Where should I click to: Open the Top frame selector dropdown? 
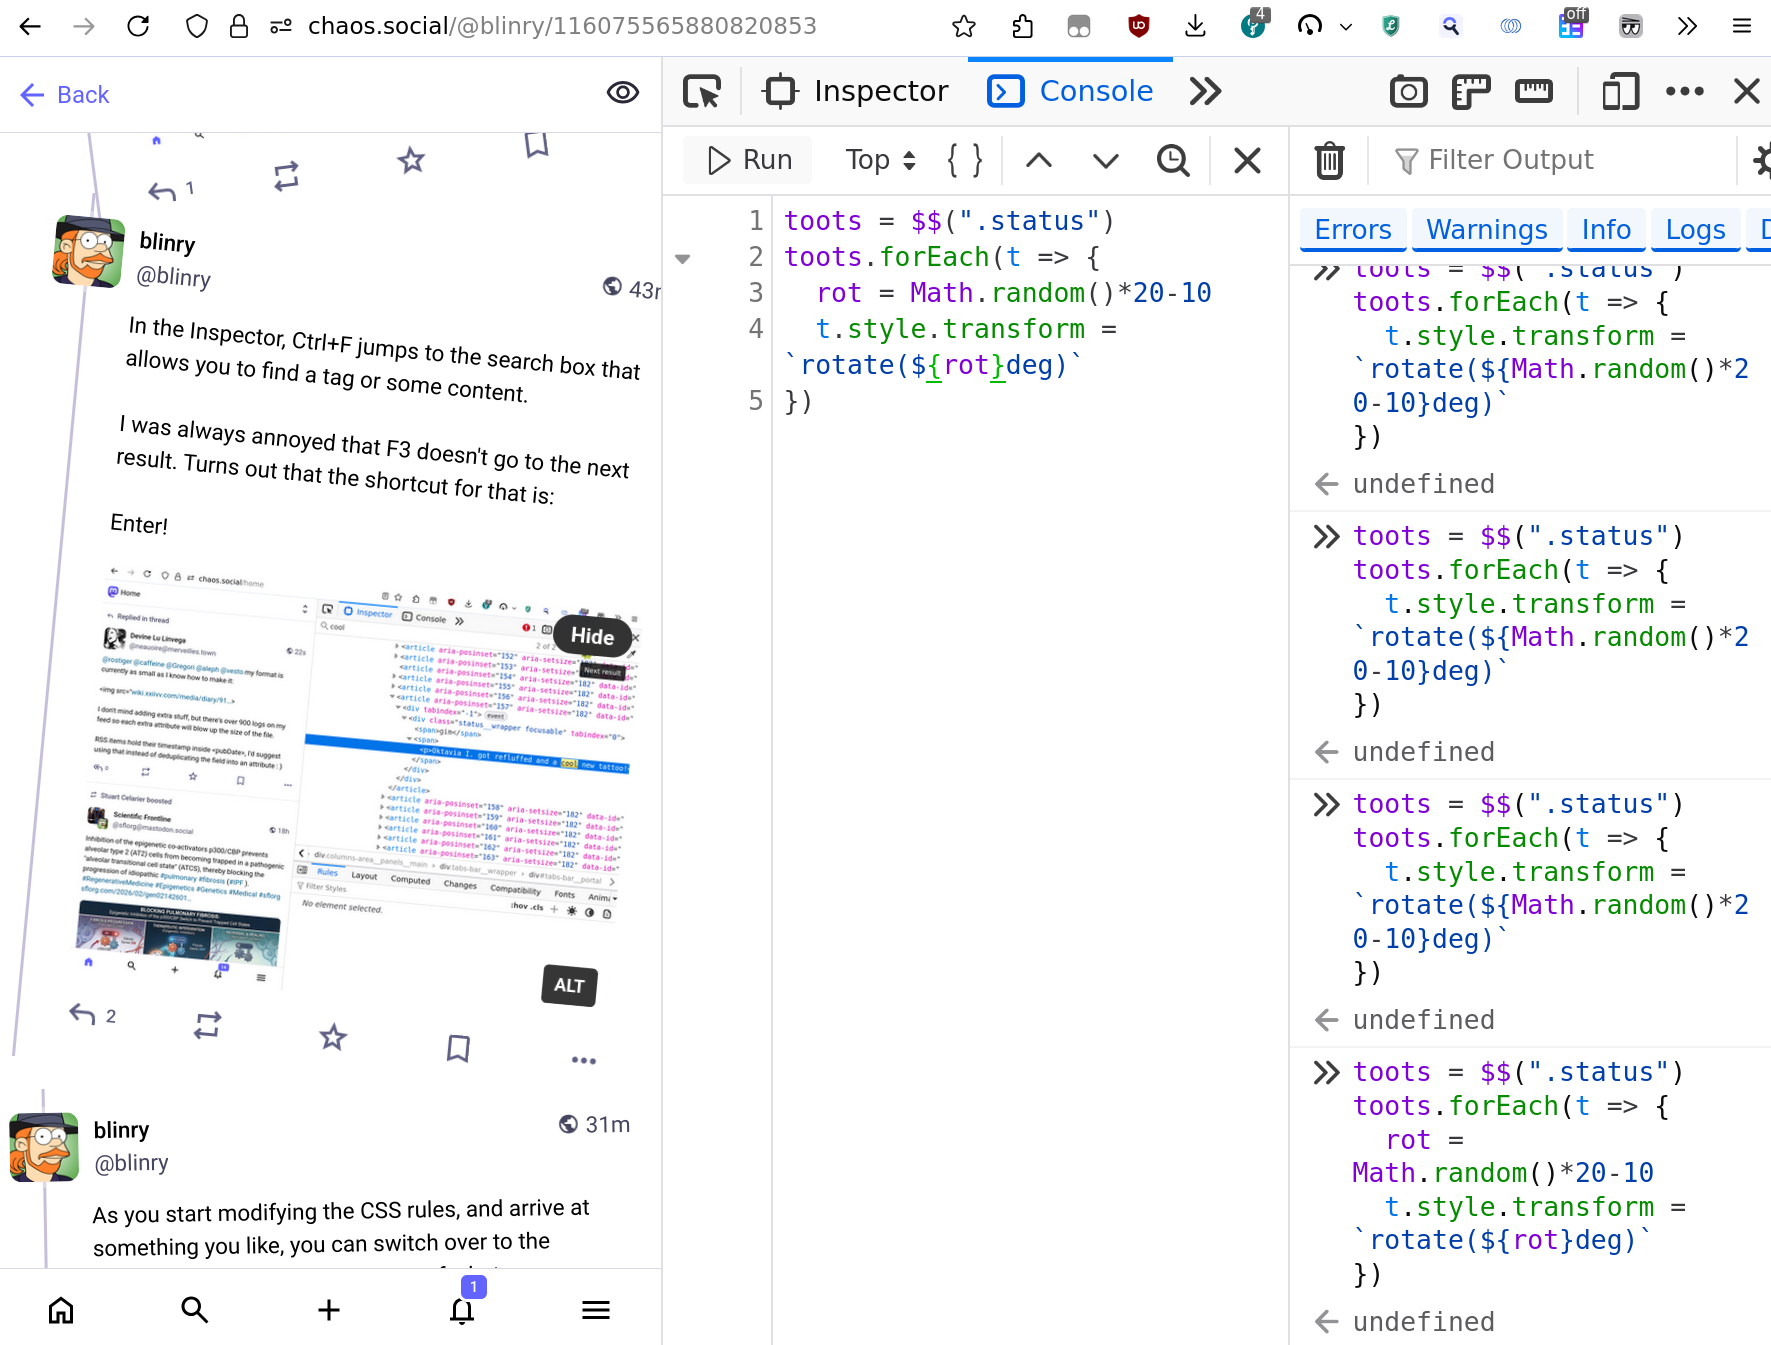point(878,160)
